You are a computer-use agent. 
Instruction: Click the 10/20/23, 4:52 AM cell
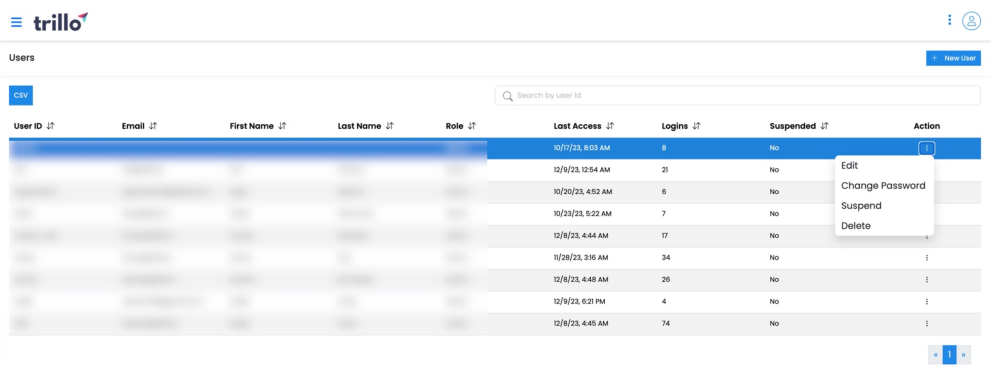(x=582, y=192)
